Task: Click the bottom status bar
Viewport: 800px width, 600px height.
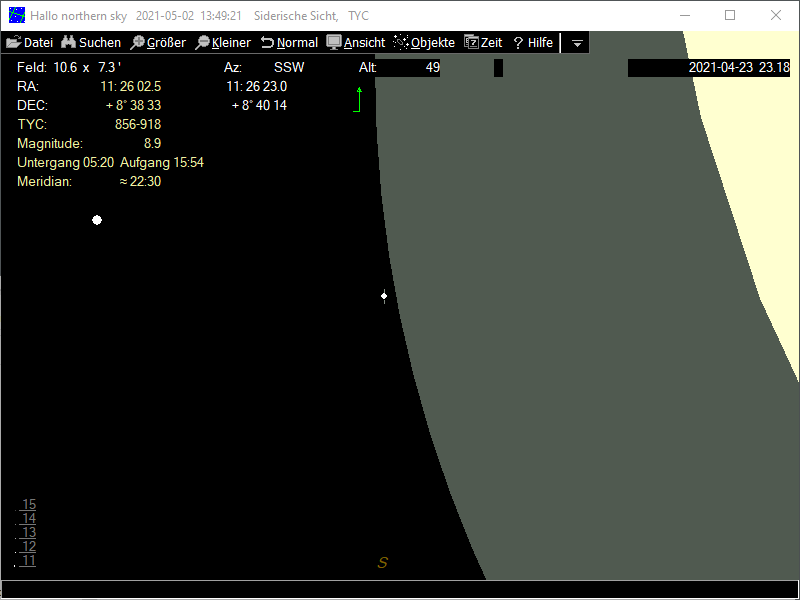Action: click(x=400, y=589)
